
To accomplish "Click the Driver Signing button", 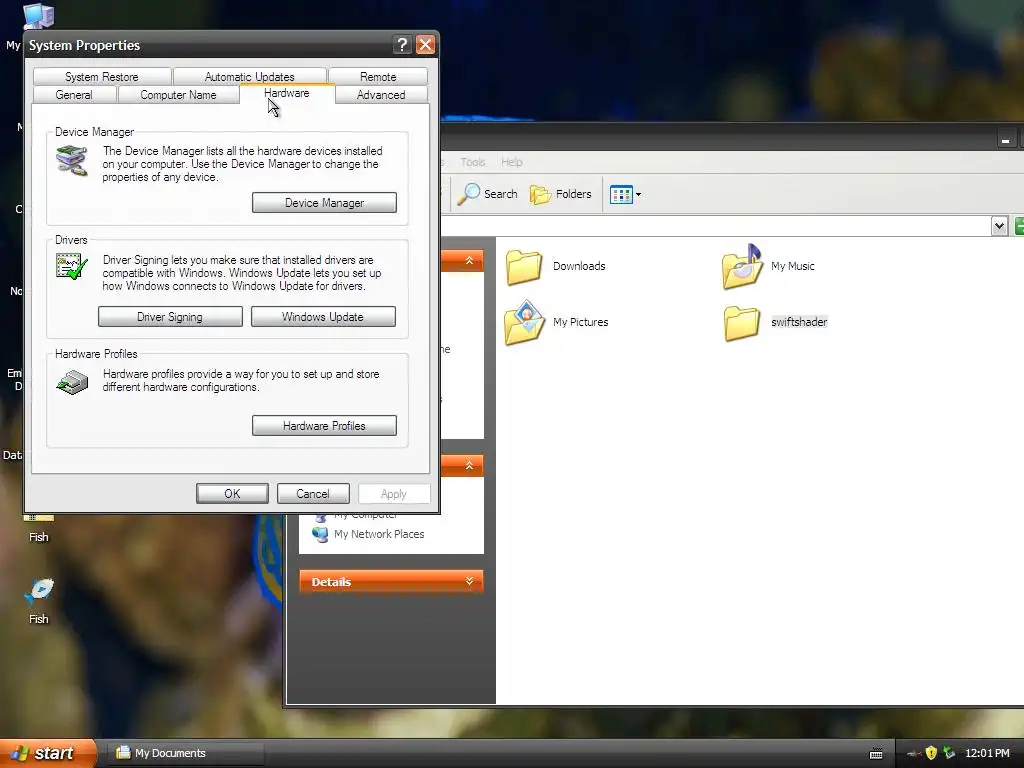I will [x=170, y=317].
